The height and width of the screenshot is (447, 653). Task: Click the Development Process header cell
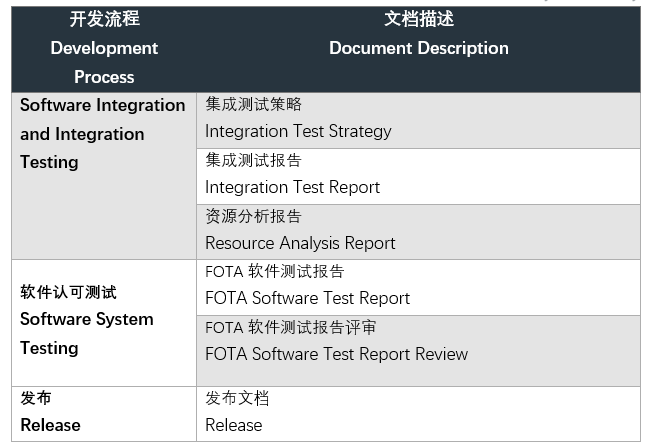click(104, 49)
